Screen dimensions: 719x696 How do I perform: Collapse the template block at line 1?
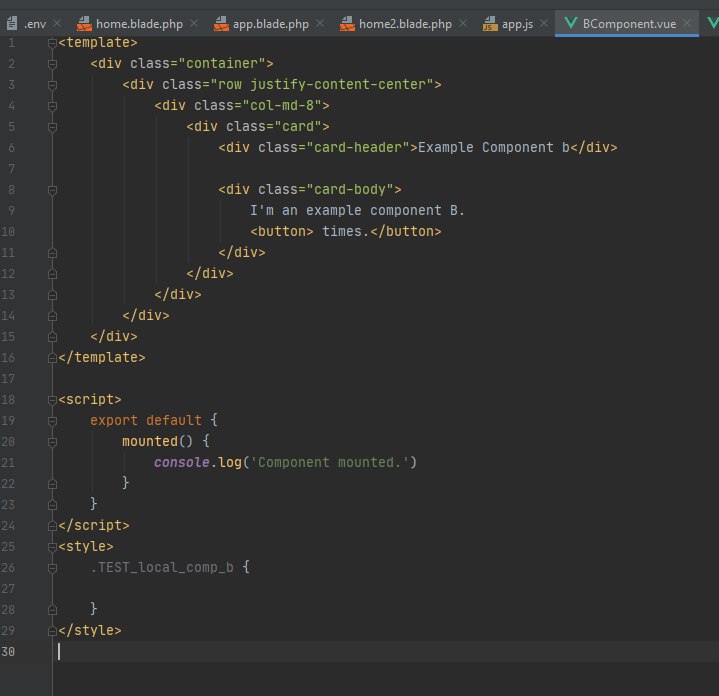tap(52, 43)
